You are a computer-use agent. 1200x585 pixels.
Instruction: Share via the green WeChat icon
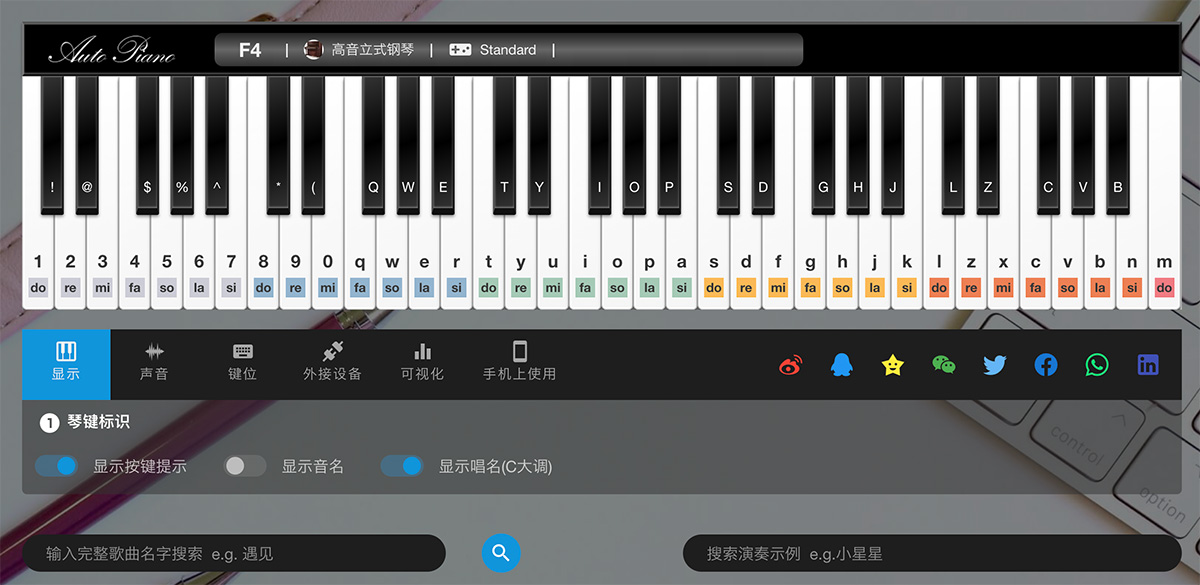click(x=944, y=365)
